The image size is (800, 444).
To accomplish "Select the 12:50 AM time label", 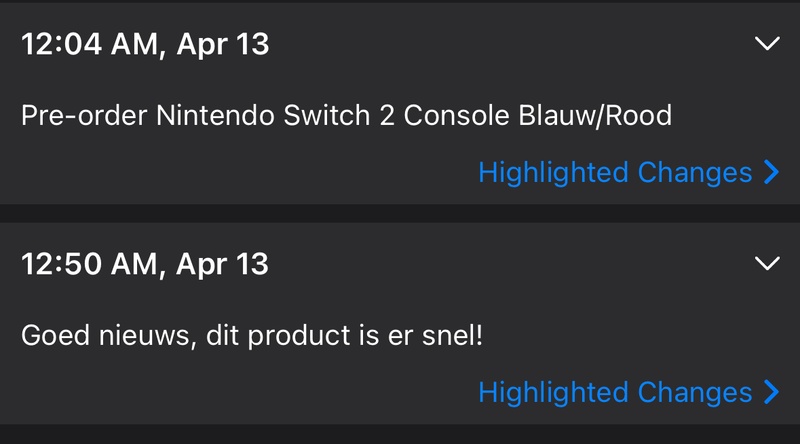I will (88, 263).
